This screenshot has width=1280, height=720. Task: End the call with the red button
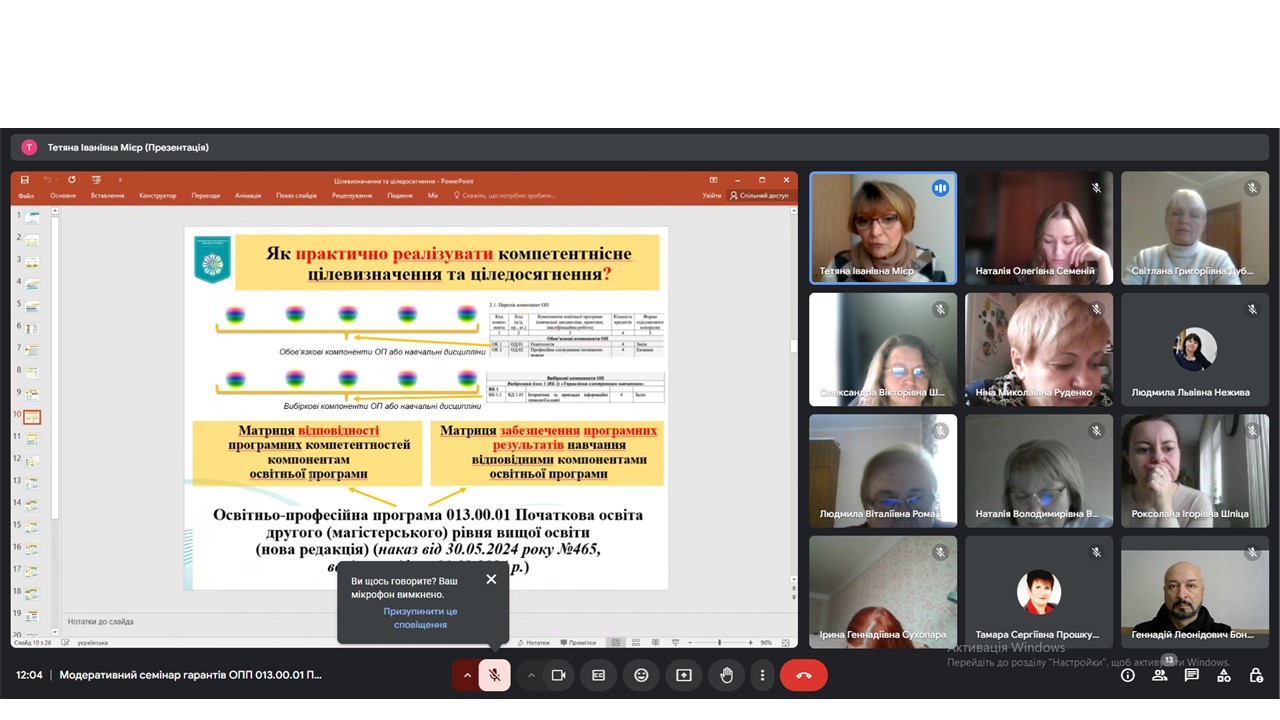pyautogui.click(x=803, y=675)
